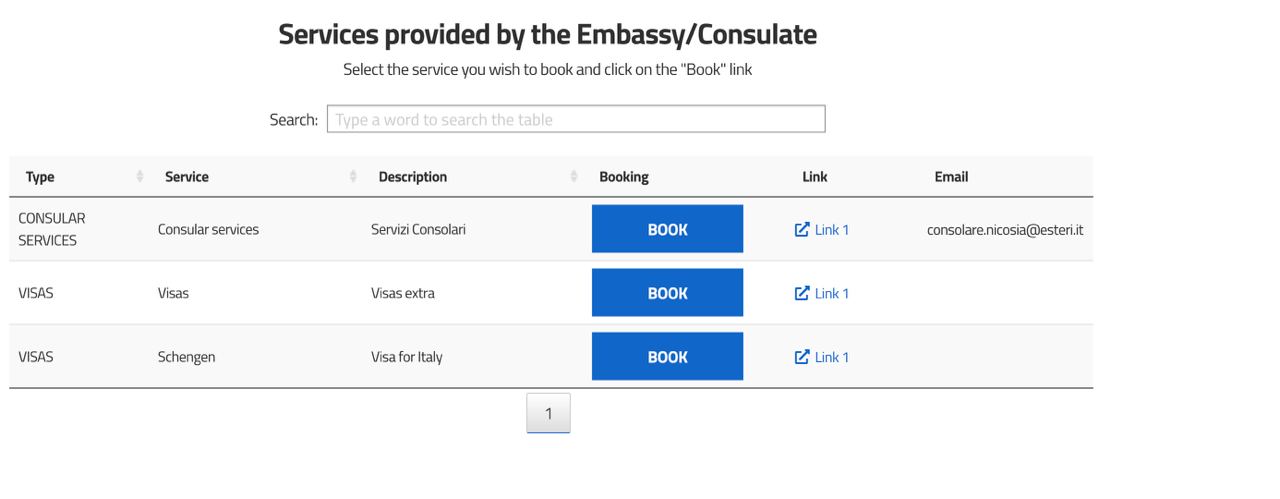This screenshot has height=499, width=1280.
Task: Open Link 1 text for Consular services
Action: coord(832,230)
